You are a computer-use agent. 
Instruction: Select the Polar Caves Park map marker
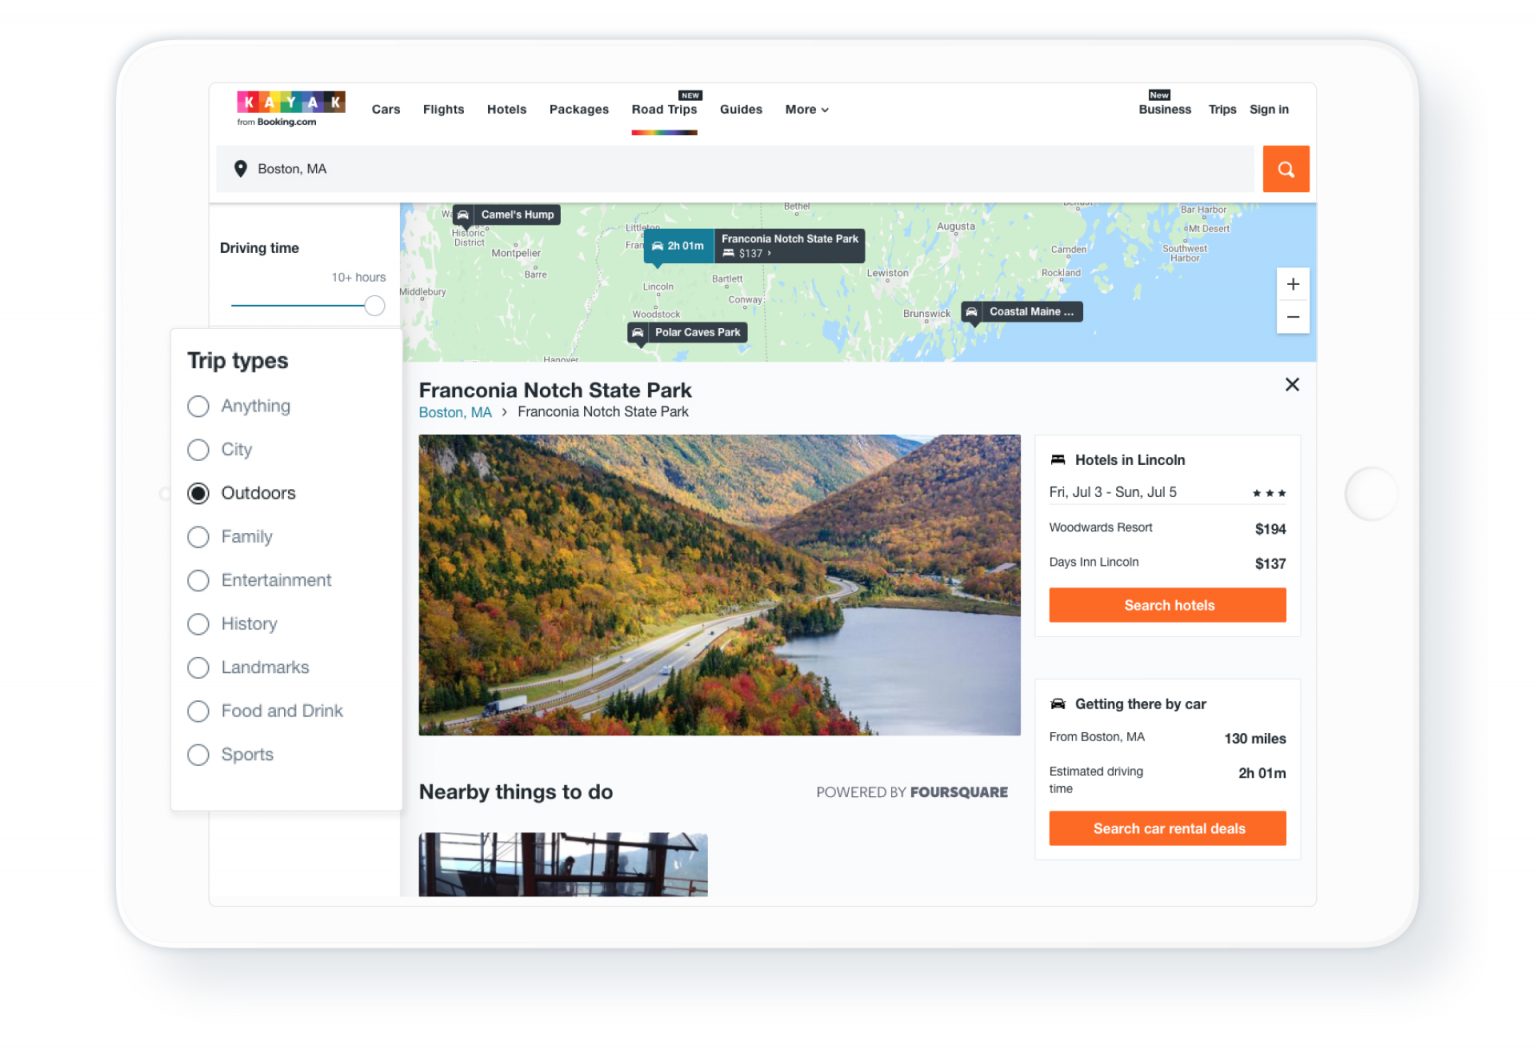tap(687, 331)
